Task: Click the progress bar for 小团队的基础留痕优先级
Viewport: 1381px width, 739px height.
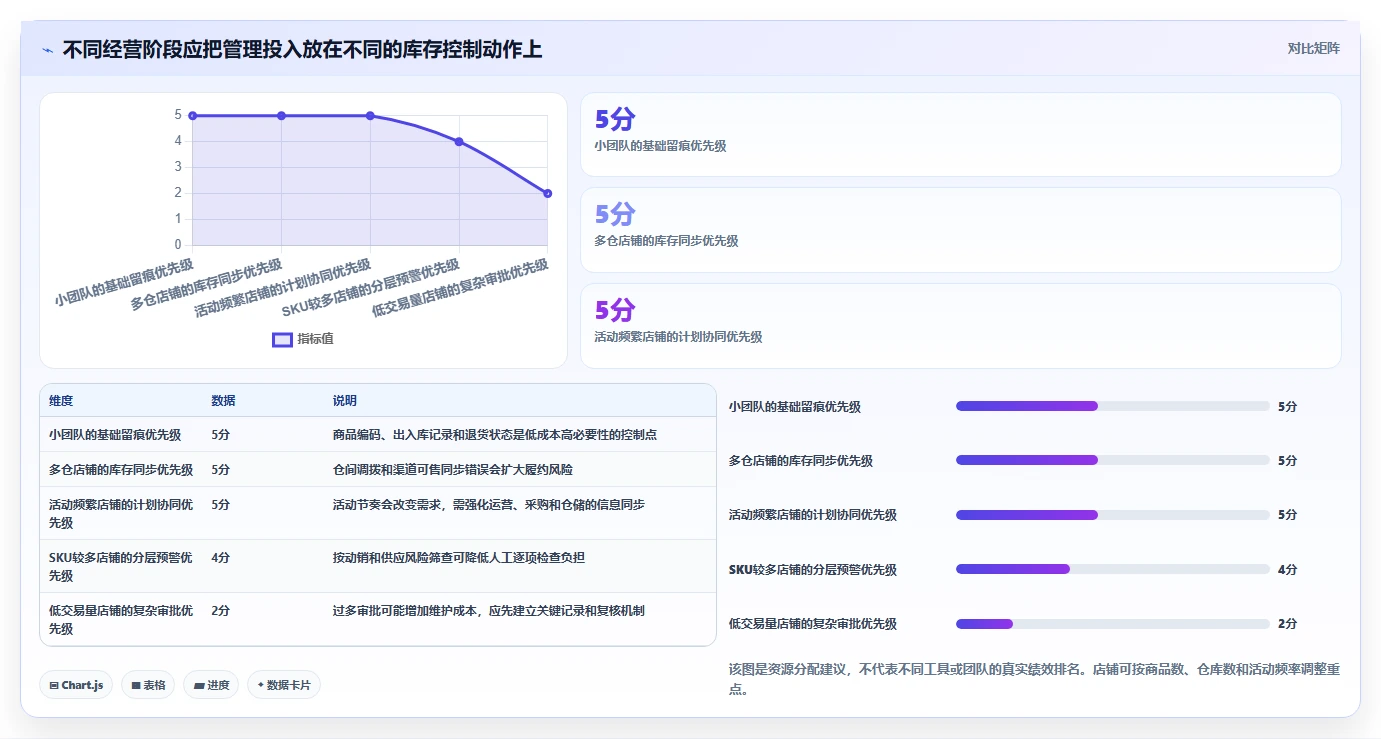Action: (x=1113, y=406)
